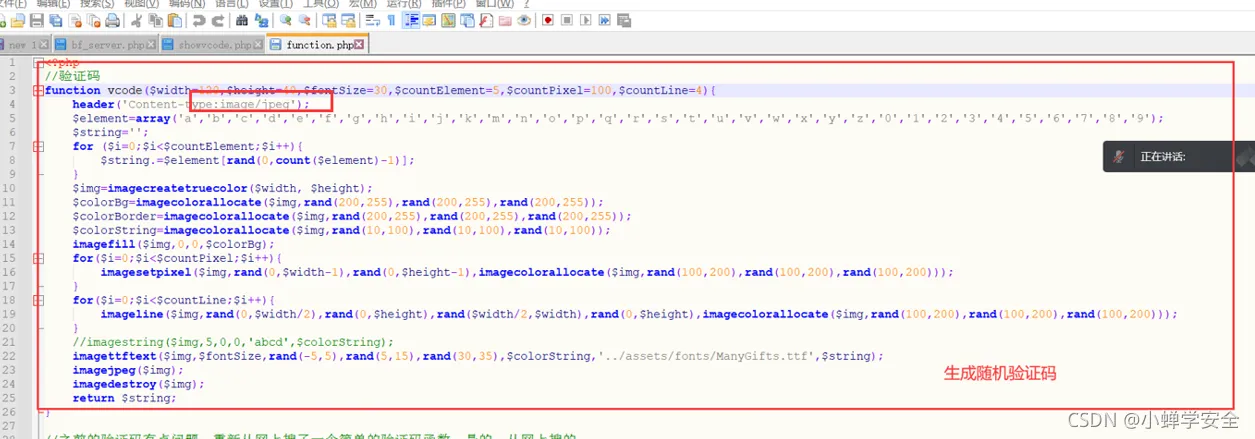Paste from clipboard via toolbar icon

(x=174, y=20)
